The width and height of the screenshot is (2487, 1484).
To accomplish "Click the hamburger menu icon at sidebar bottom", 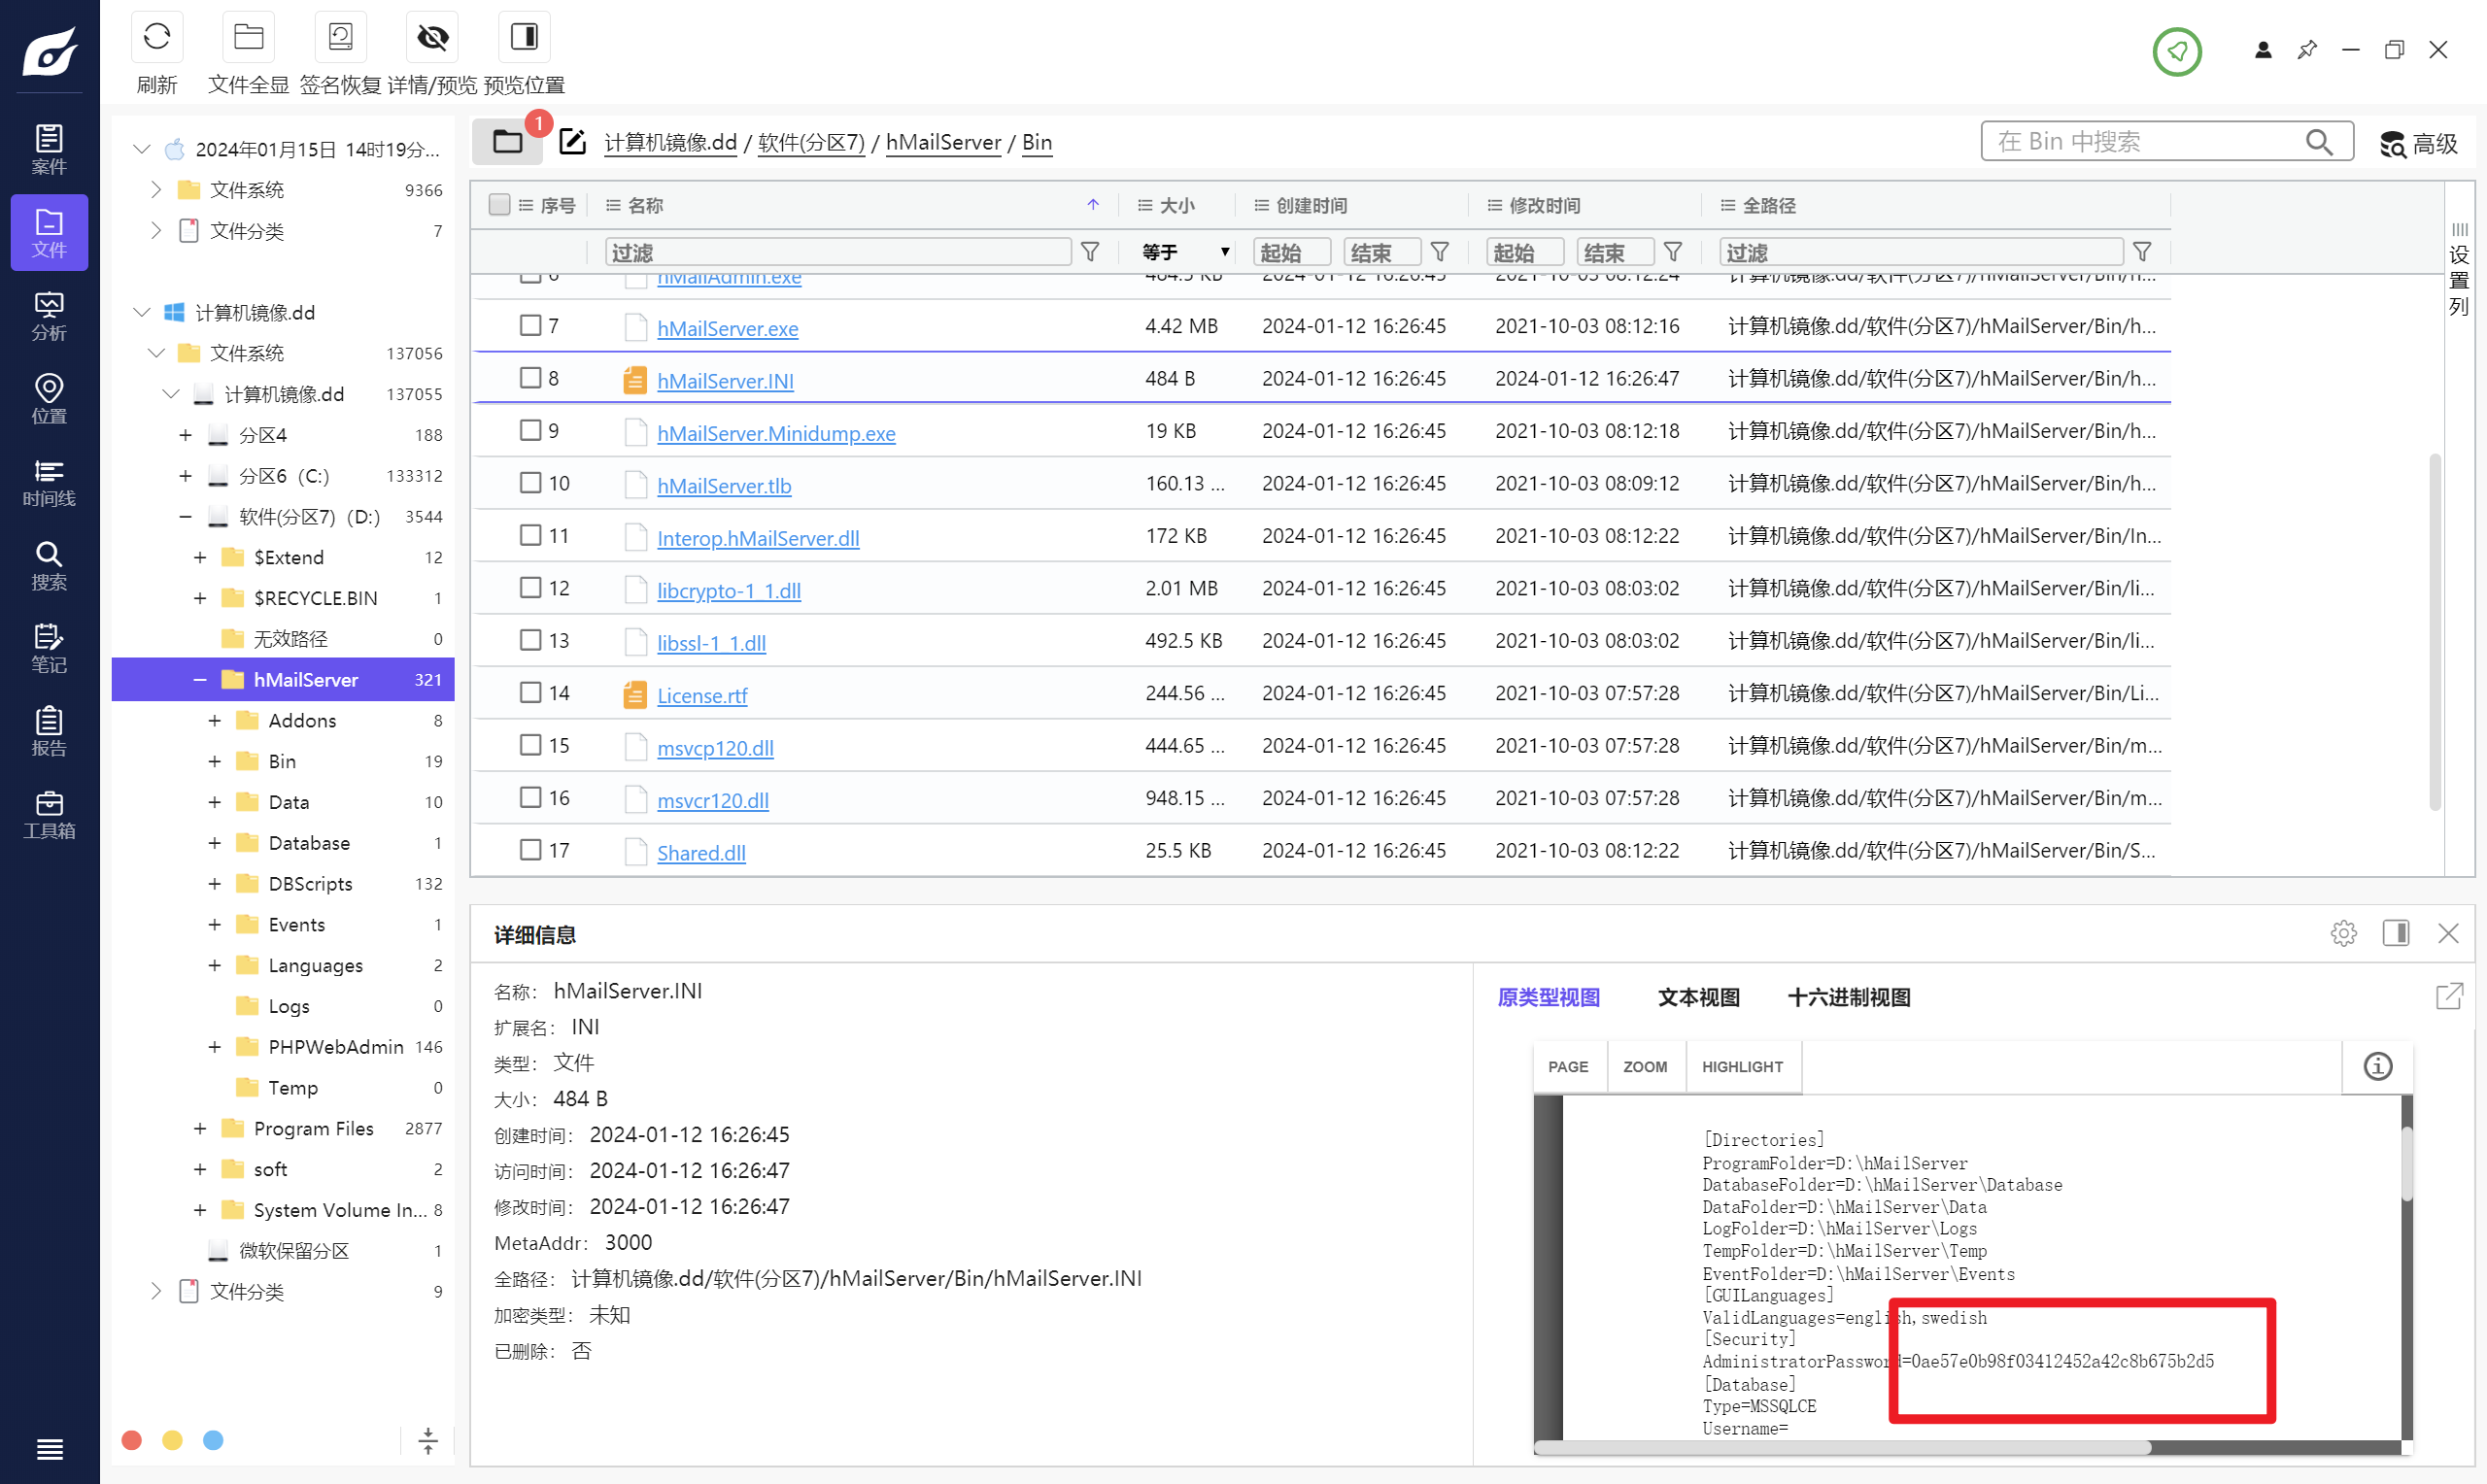I will point(49,1448).
